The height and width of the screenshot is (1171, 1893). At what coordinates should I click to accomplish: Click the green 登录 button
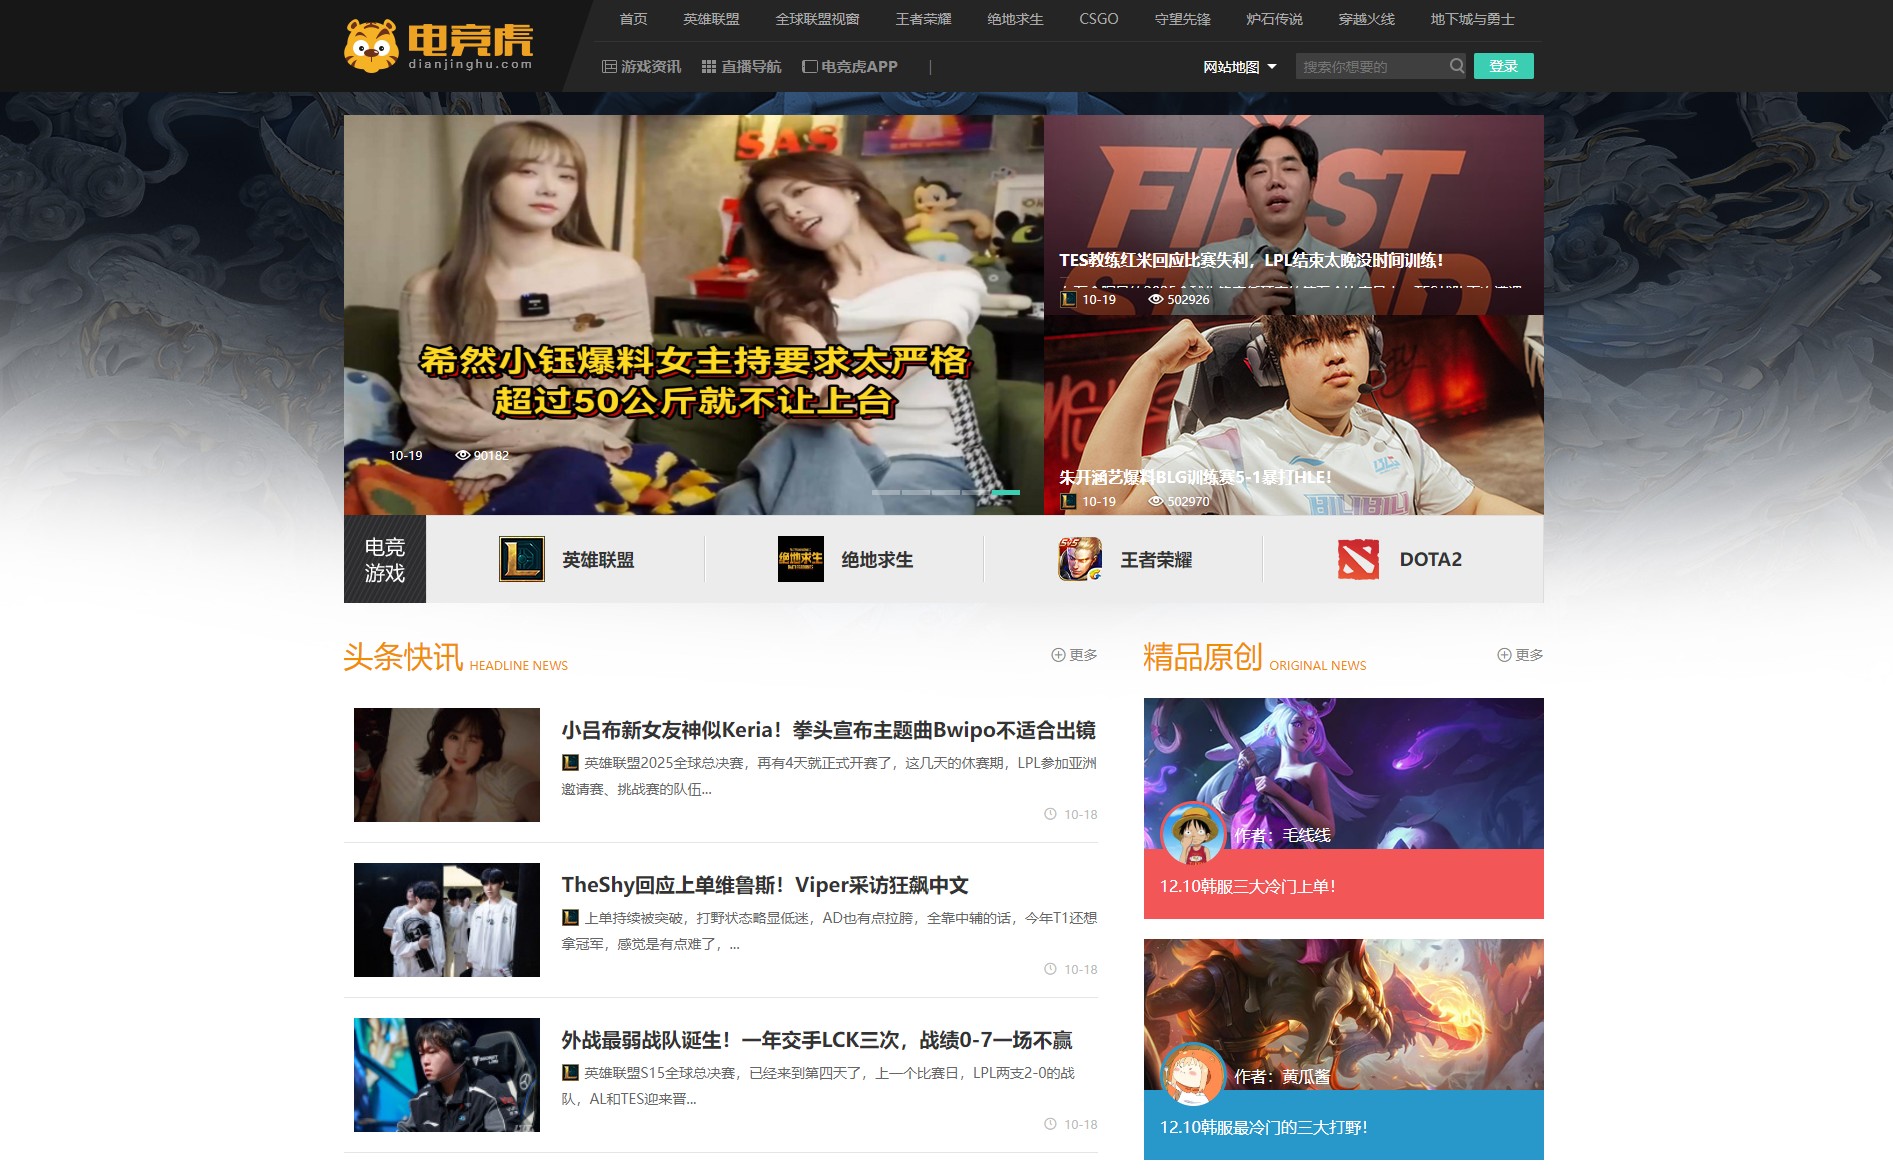point(1503,67)
